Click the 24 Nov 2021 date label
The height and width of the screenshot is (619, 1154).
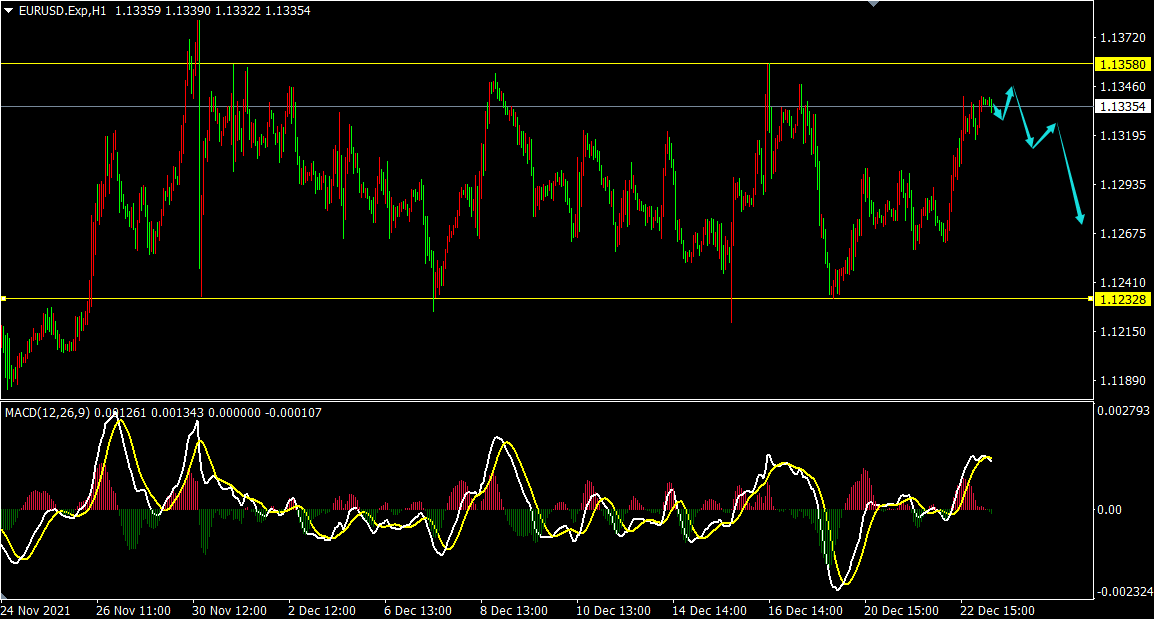pyautogui.click(x=36, y=611)
